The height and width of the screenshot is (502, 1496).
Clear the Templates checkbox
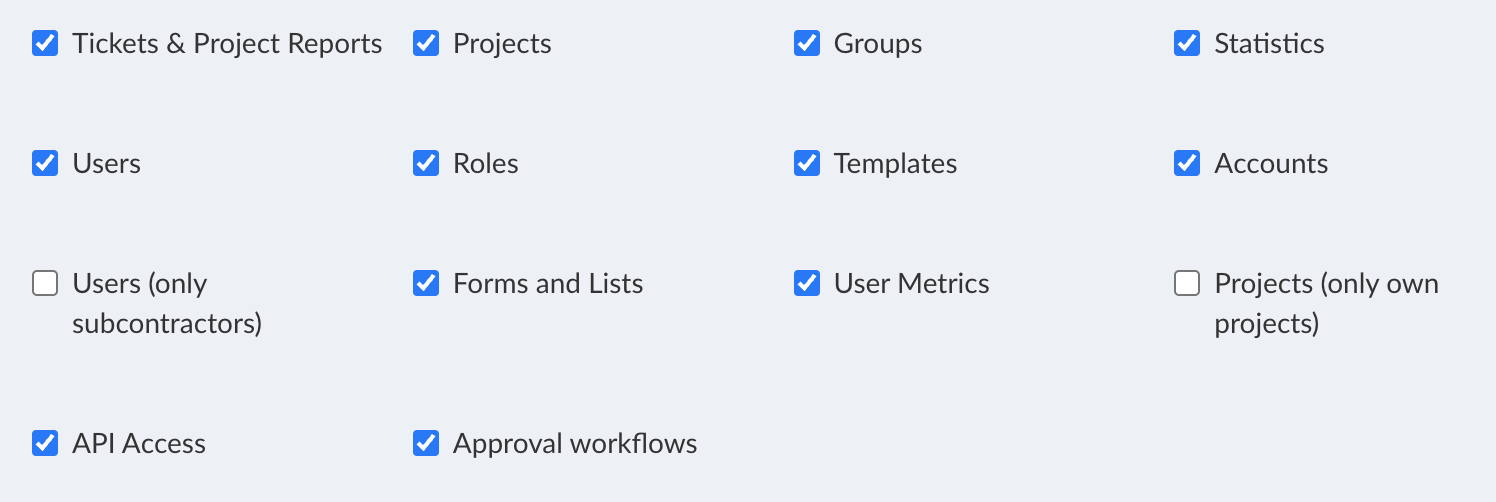click(x=807, y=164)
